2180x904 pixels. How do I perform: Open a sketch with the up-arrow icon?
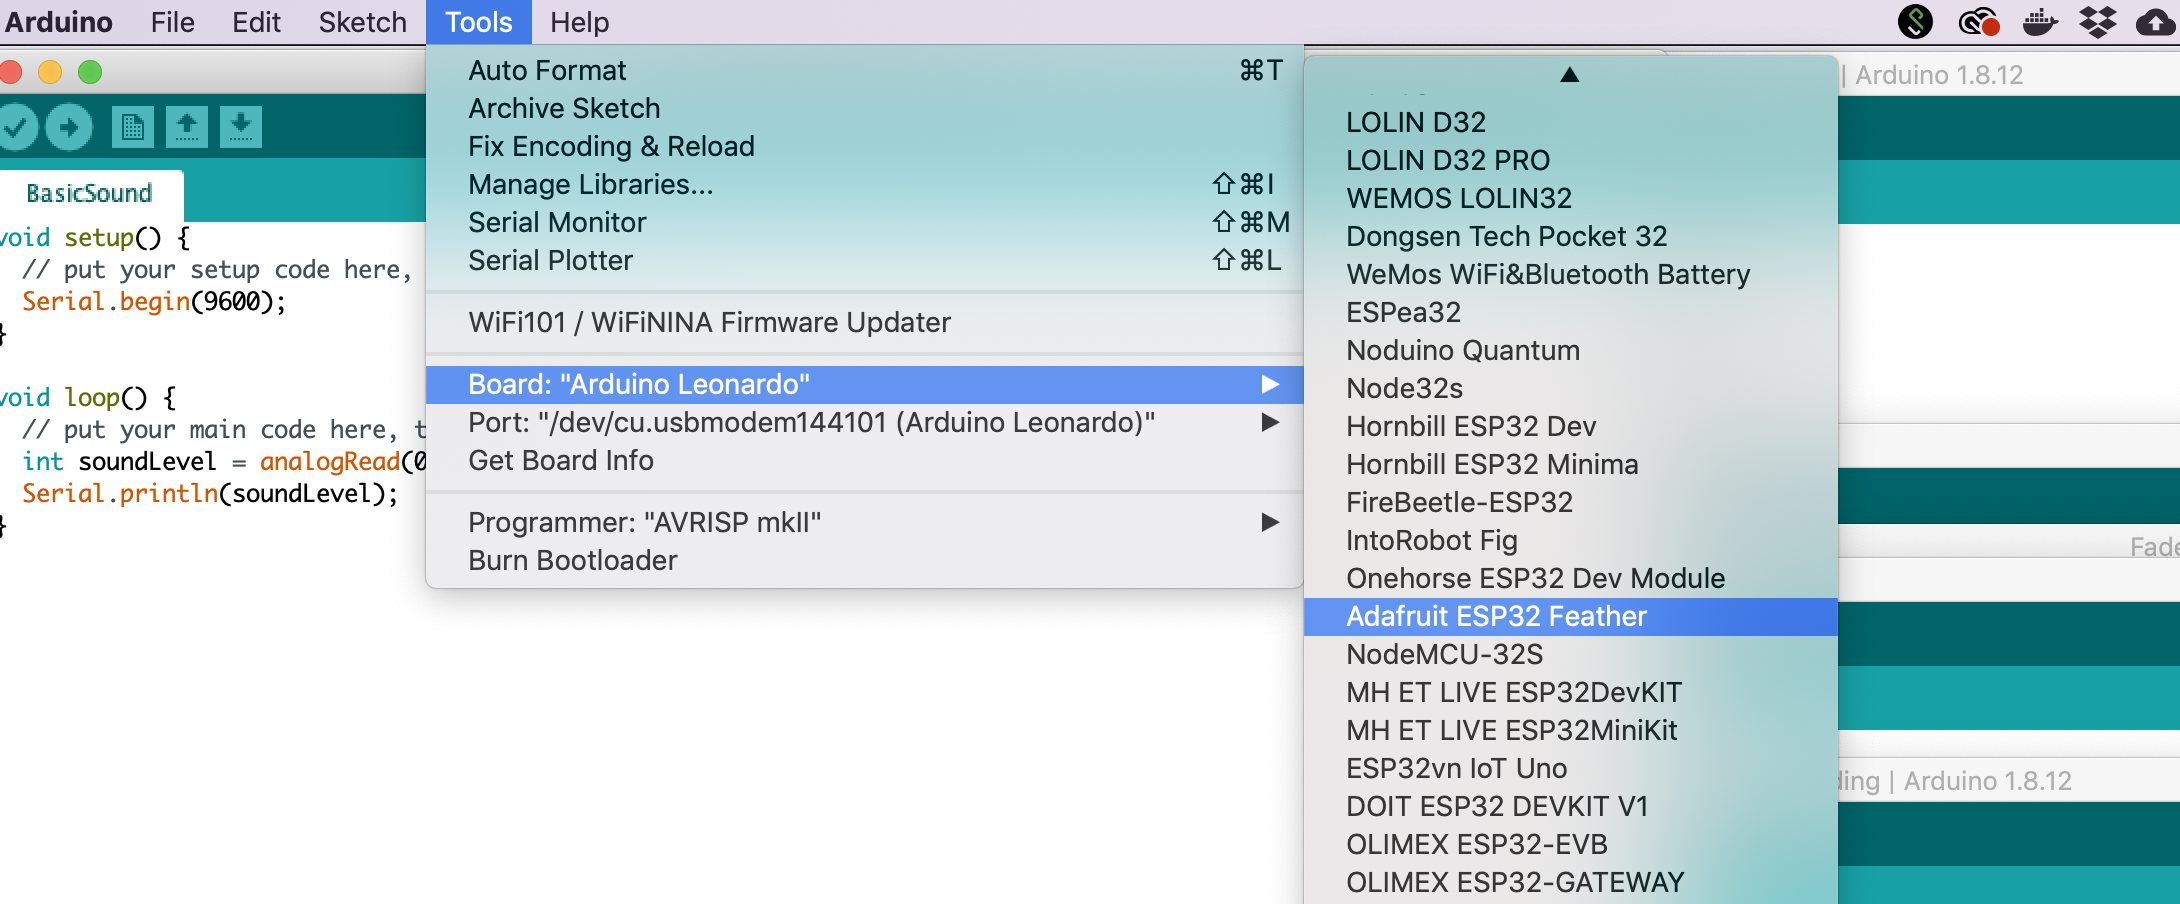click(x=187, y=127)
